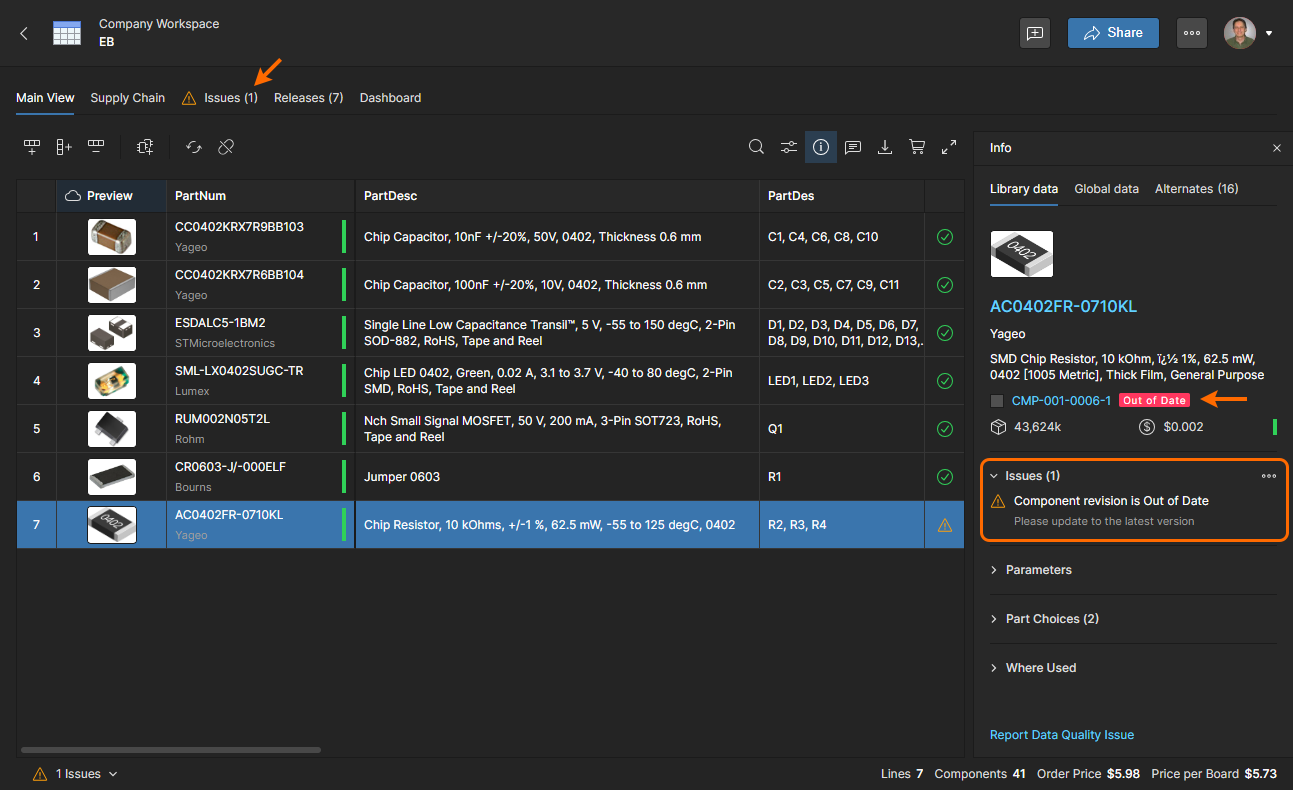Switch to the Supply Chain tab
Screen dimensions: 1293x790
[127, 98]
